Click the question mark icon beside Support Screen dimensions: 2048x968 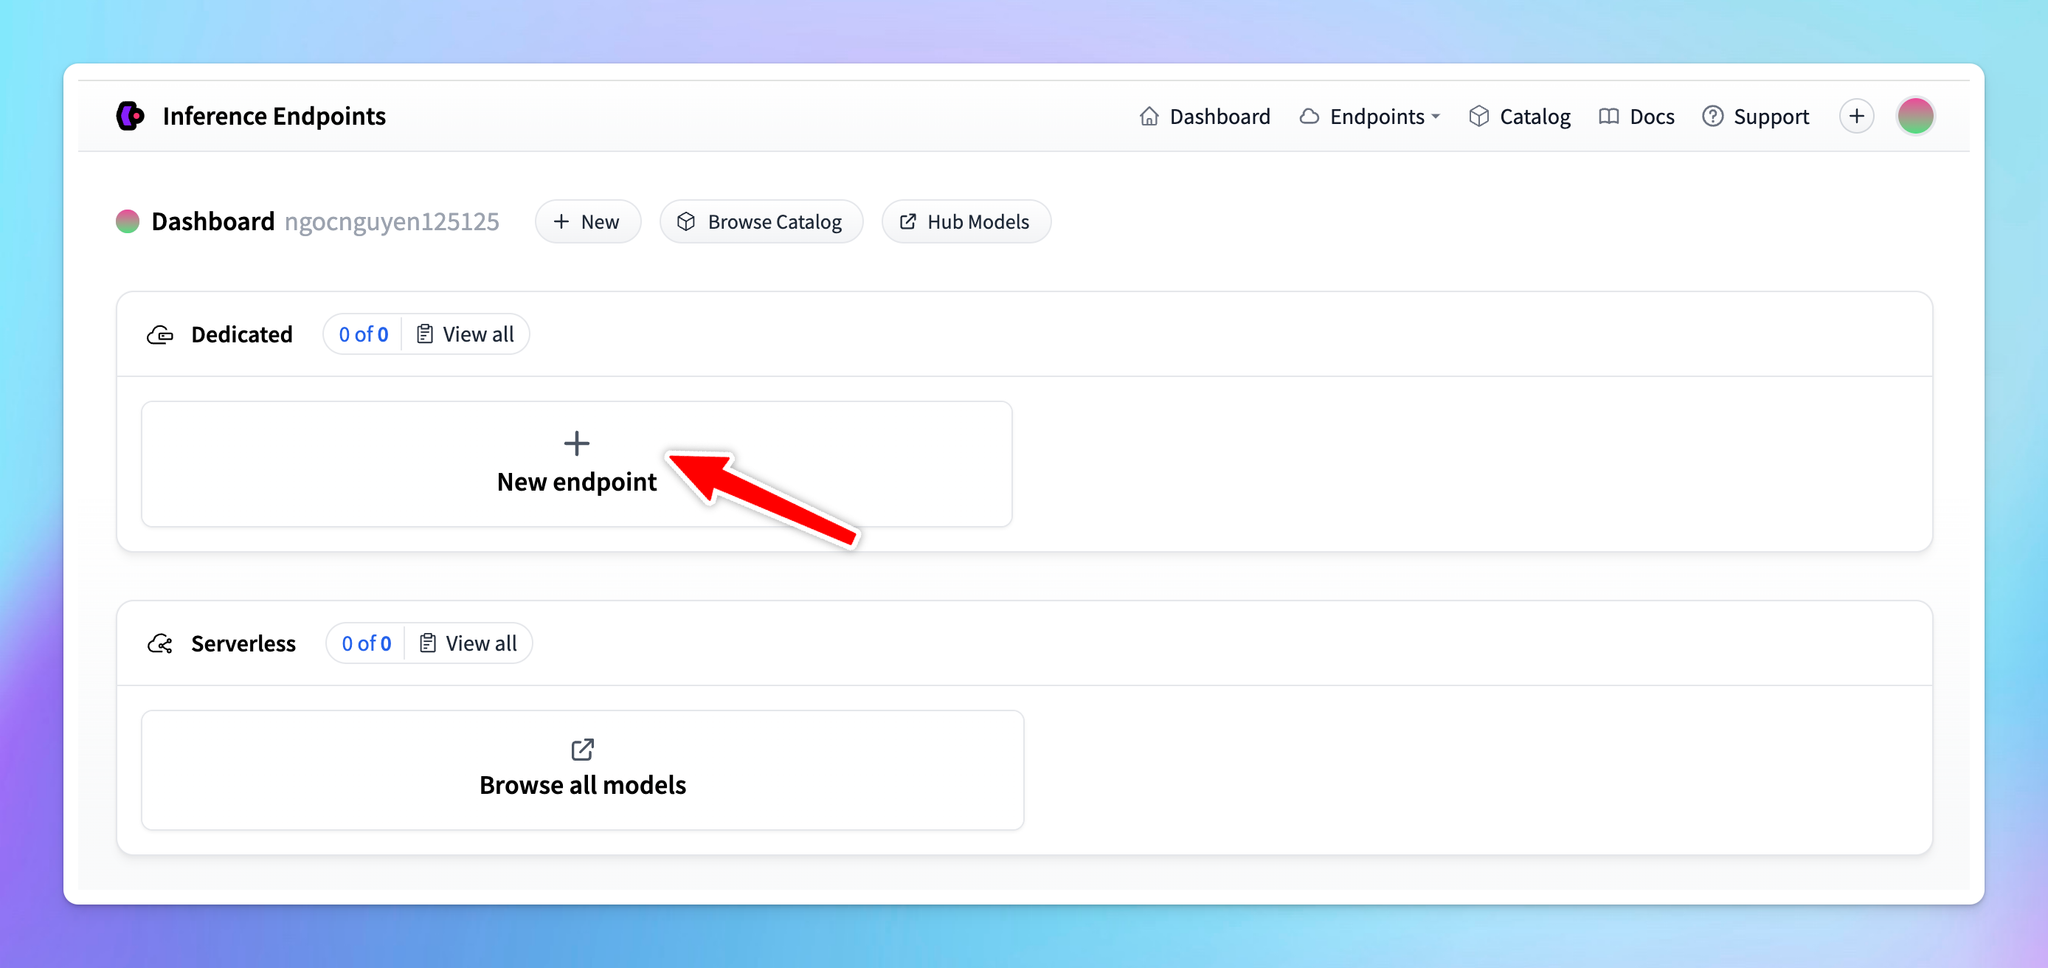1713,116
